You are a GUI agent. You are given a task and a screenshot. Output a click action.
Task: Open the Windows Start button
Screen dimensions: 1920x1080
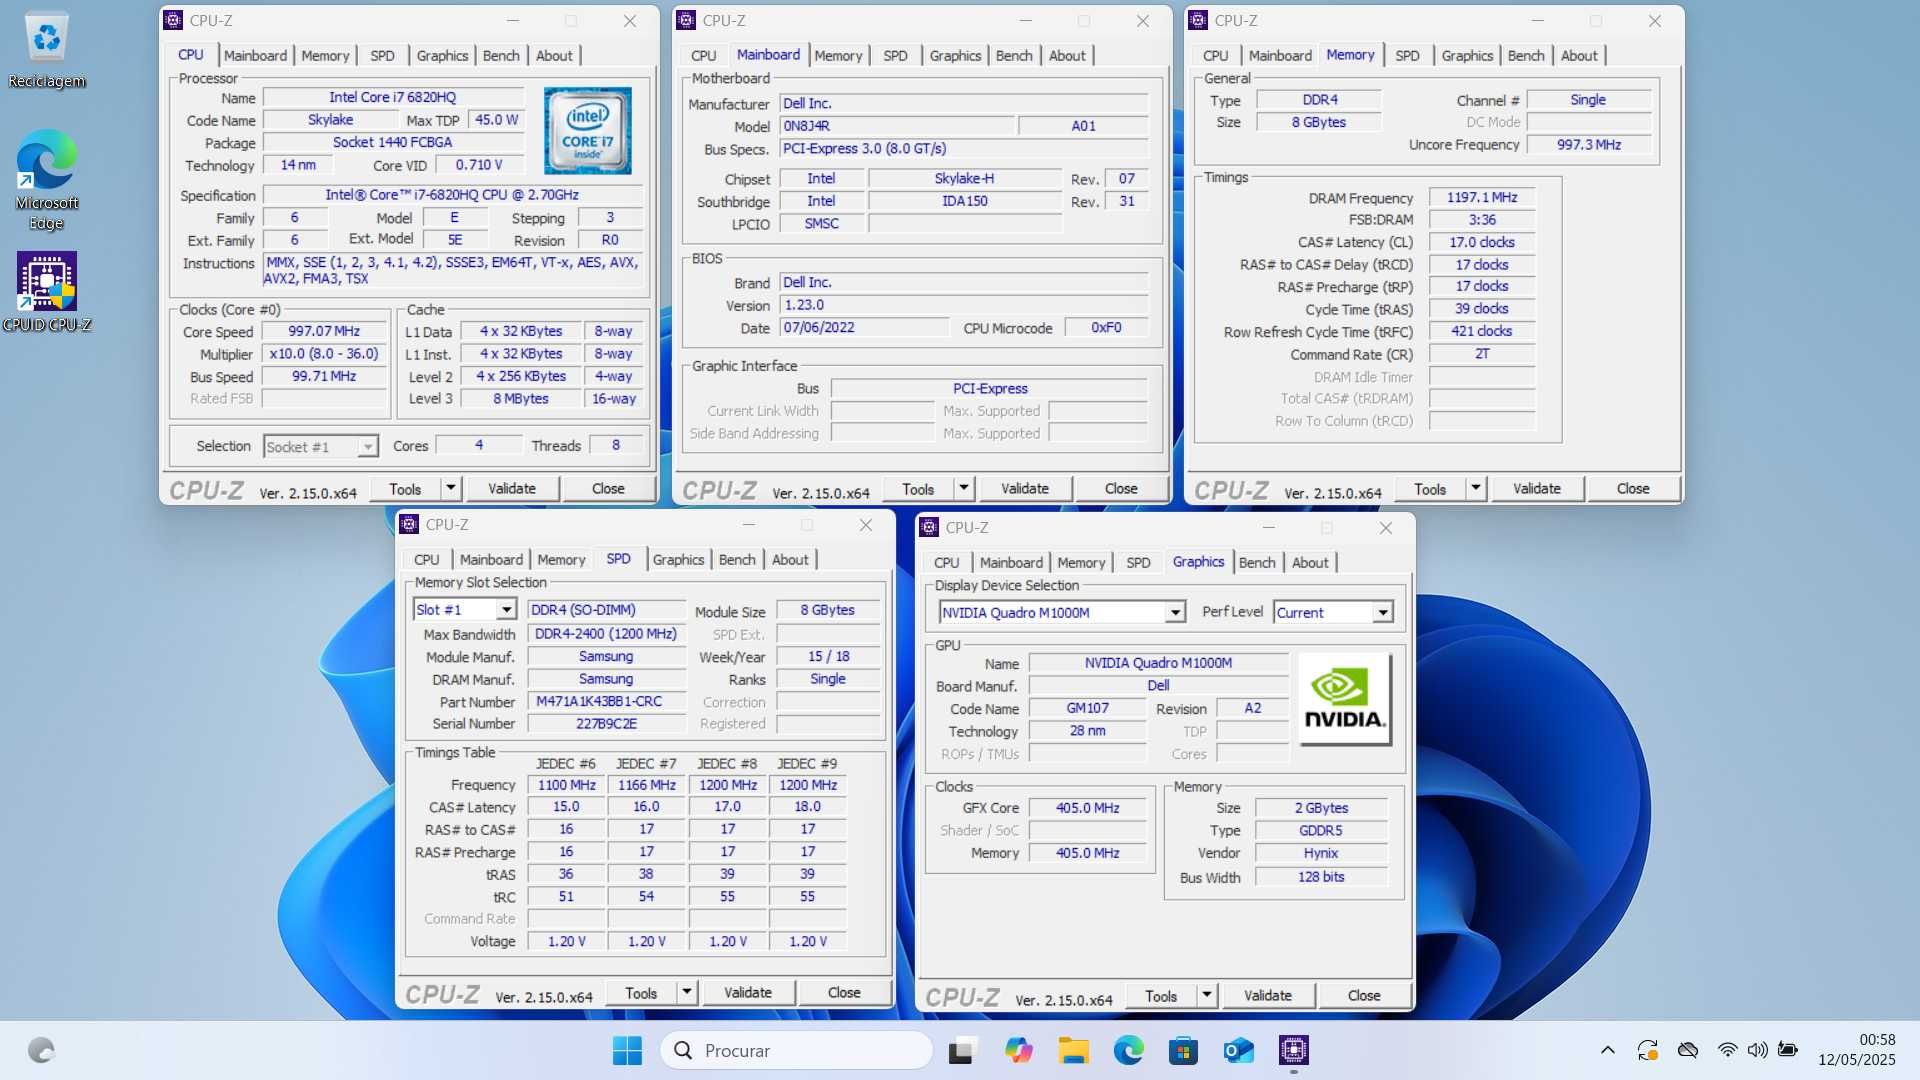click(x=627, y=1050)
